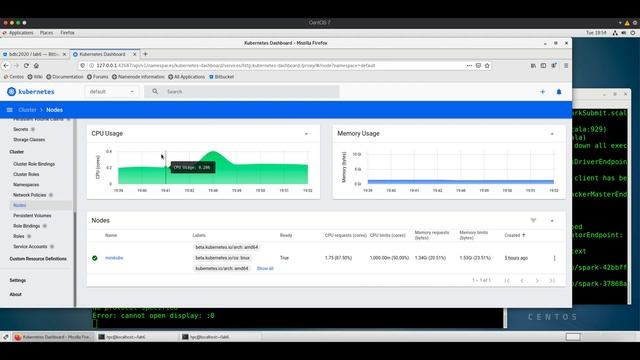The width and height of the screenshot is (640, 360).
Task: Click the minikube ready status checkmark
Action: 95,258
